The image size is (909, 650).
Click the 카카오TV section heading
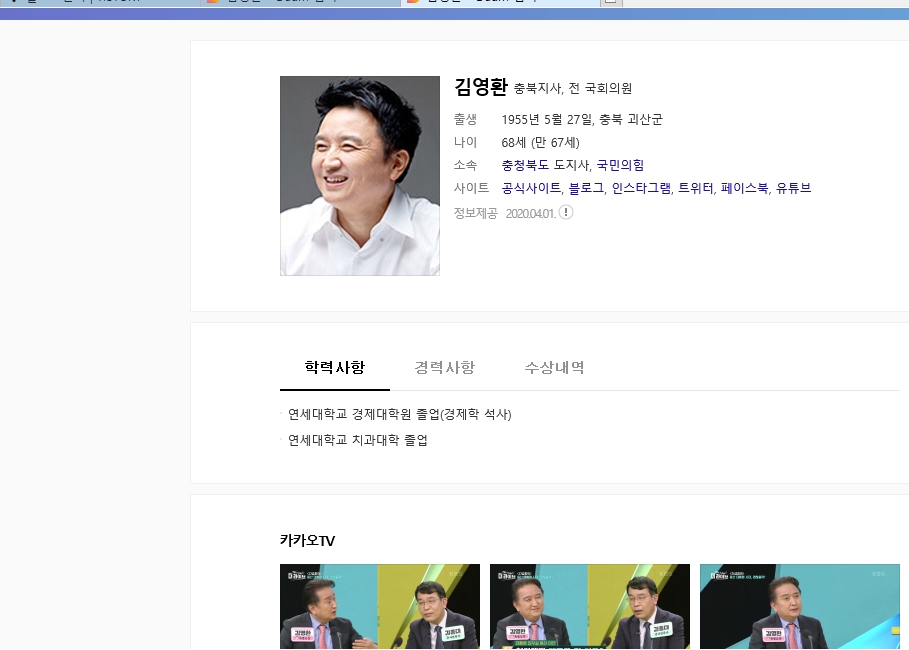click(307, 540)
